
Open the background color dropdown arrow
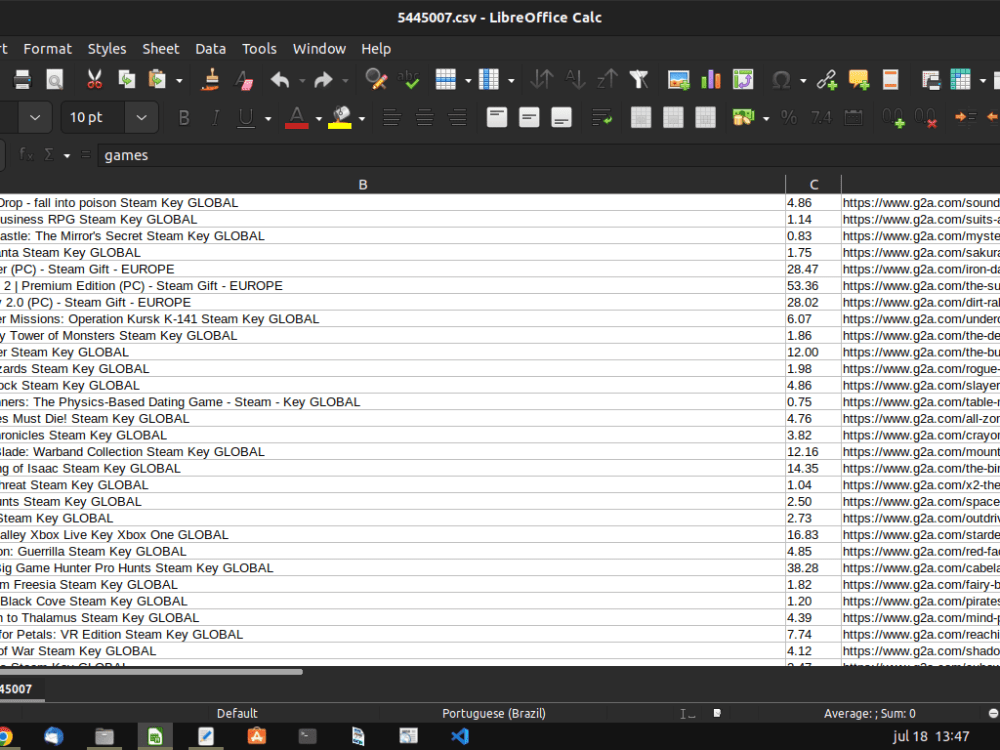362,118
